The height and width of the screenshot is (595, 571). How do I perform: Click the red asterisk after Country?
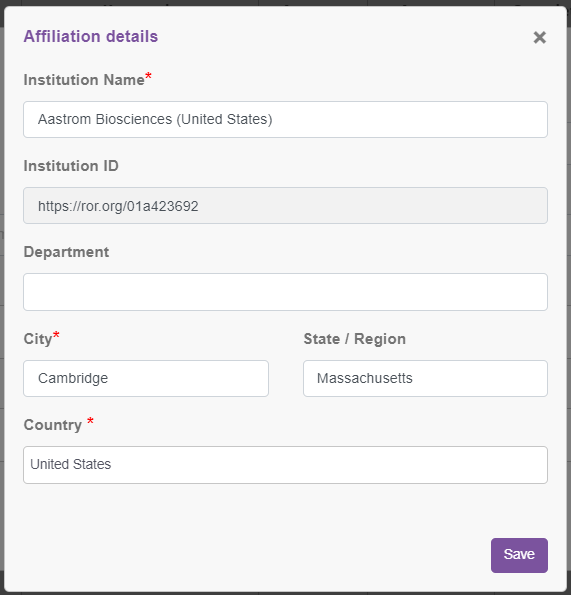(x=90, y=420)
